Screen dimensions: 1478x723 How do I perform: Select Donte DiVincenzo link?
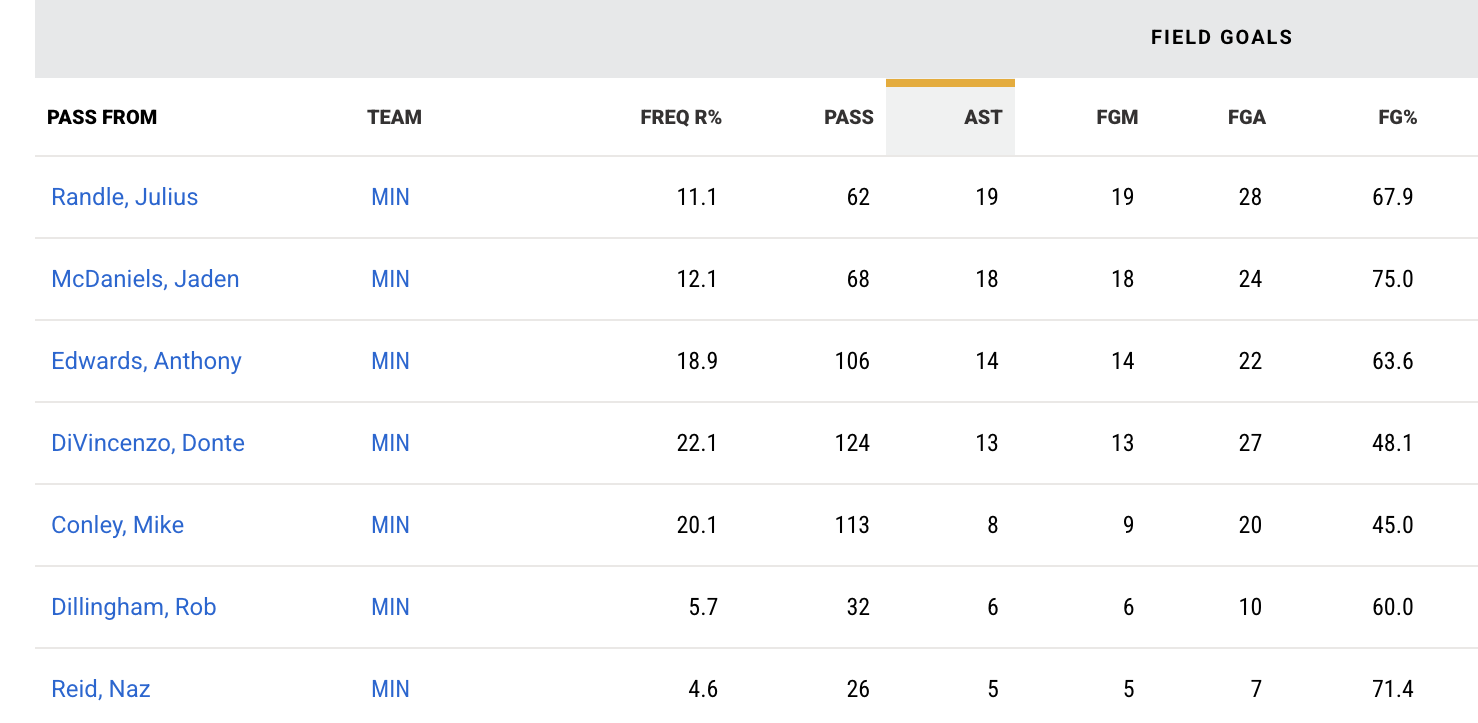[x=148, y=443]
